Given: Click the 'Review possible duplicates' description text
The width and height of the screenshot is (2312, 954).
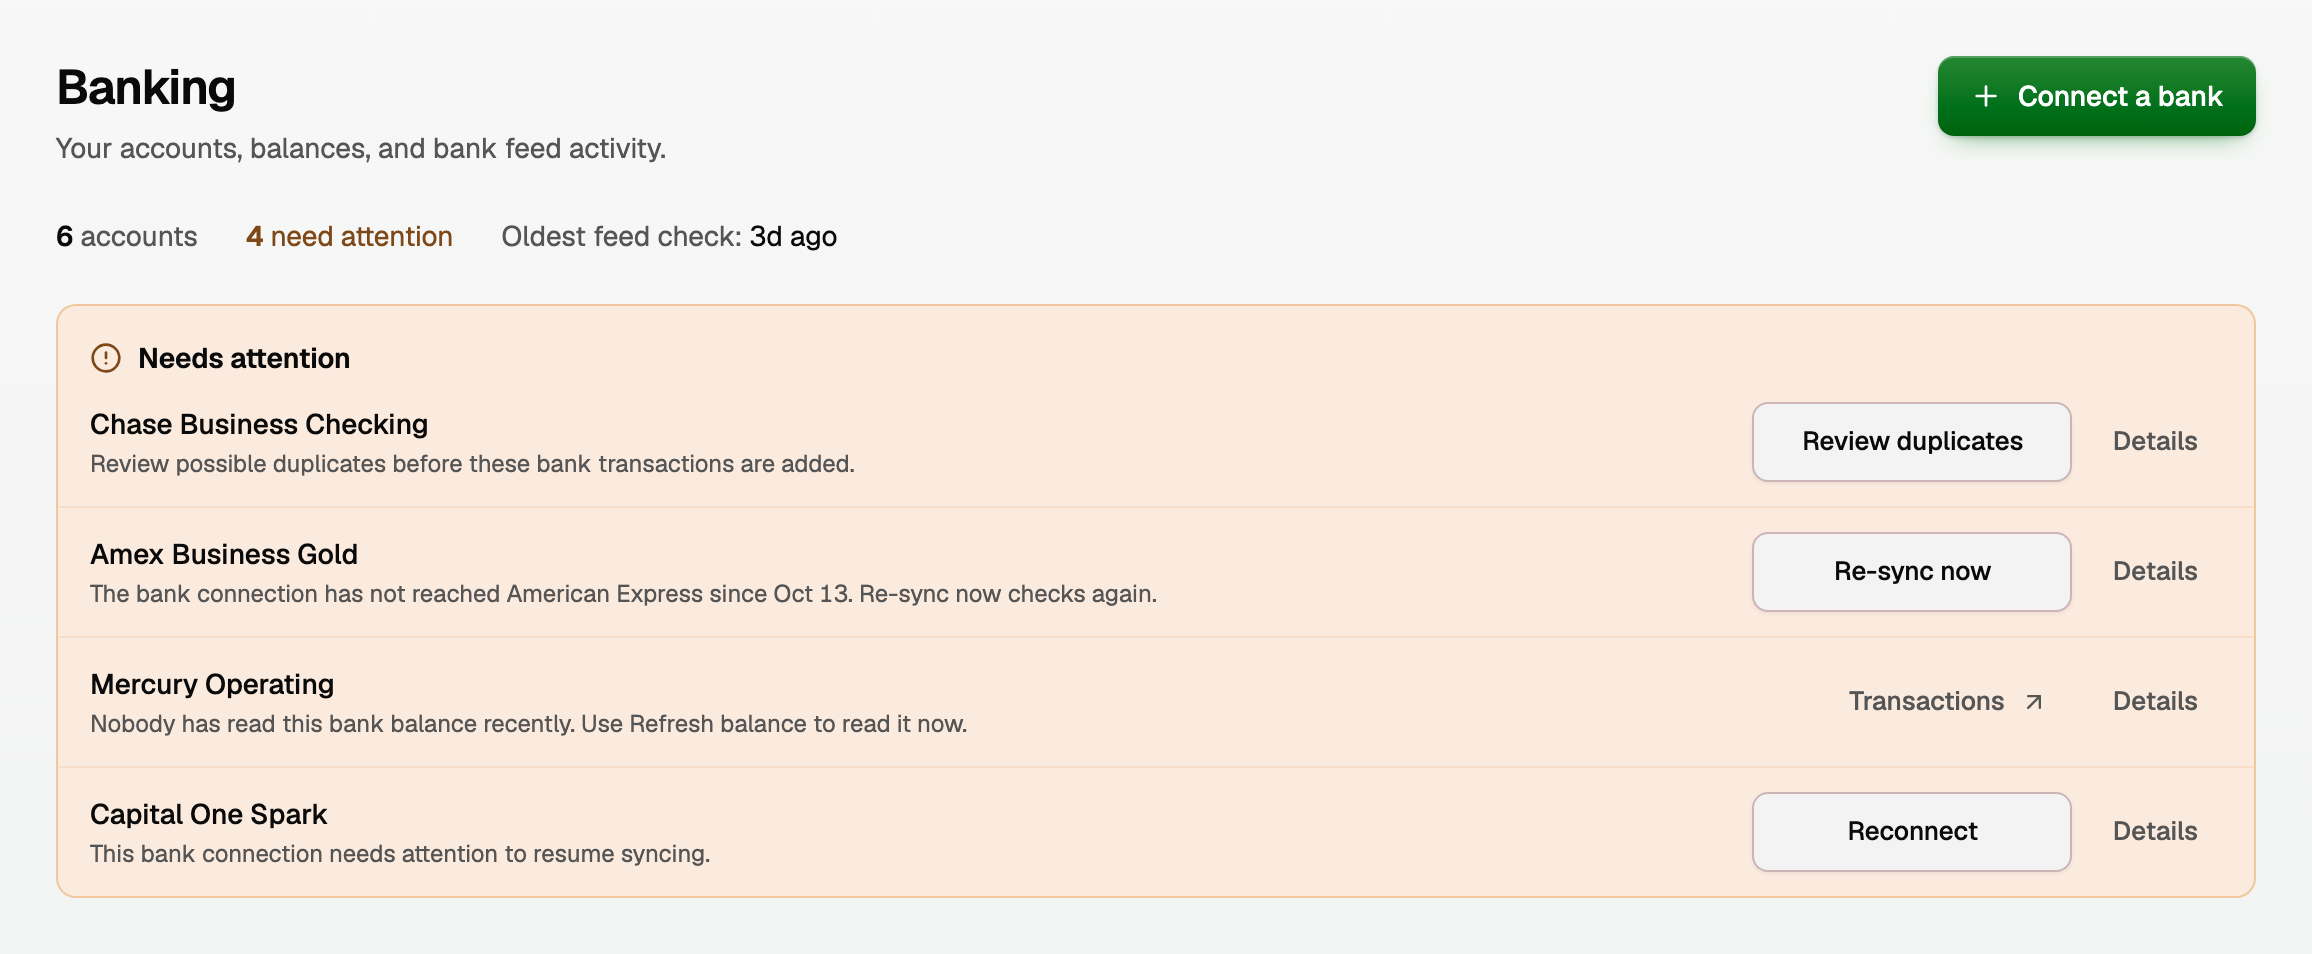Looking at the screenshot, I should tap(472, 464).
